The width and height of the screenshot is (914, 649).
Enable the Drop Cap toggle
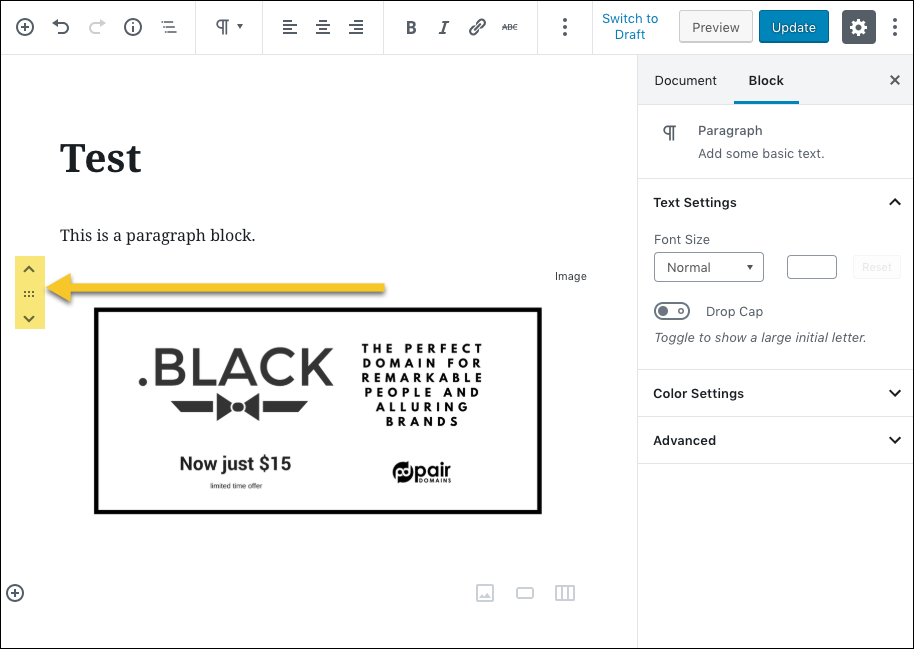click(x=672, y=311)
